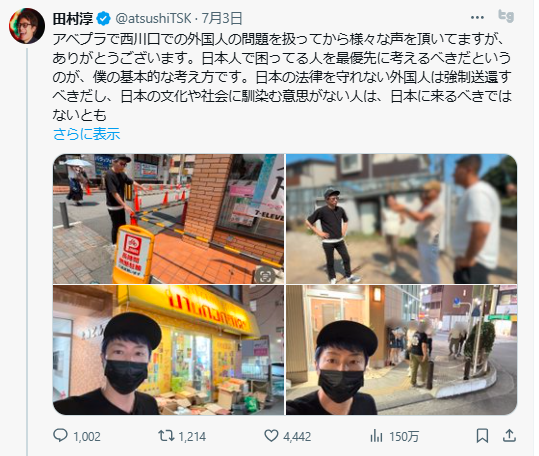Image resolution: width=539 pixels, height=456 pixels.
Task: Open 田村淳 profile avatar
Action: (x=27, y=26)
